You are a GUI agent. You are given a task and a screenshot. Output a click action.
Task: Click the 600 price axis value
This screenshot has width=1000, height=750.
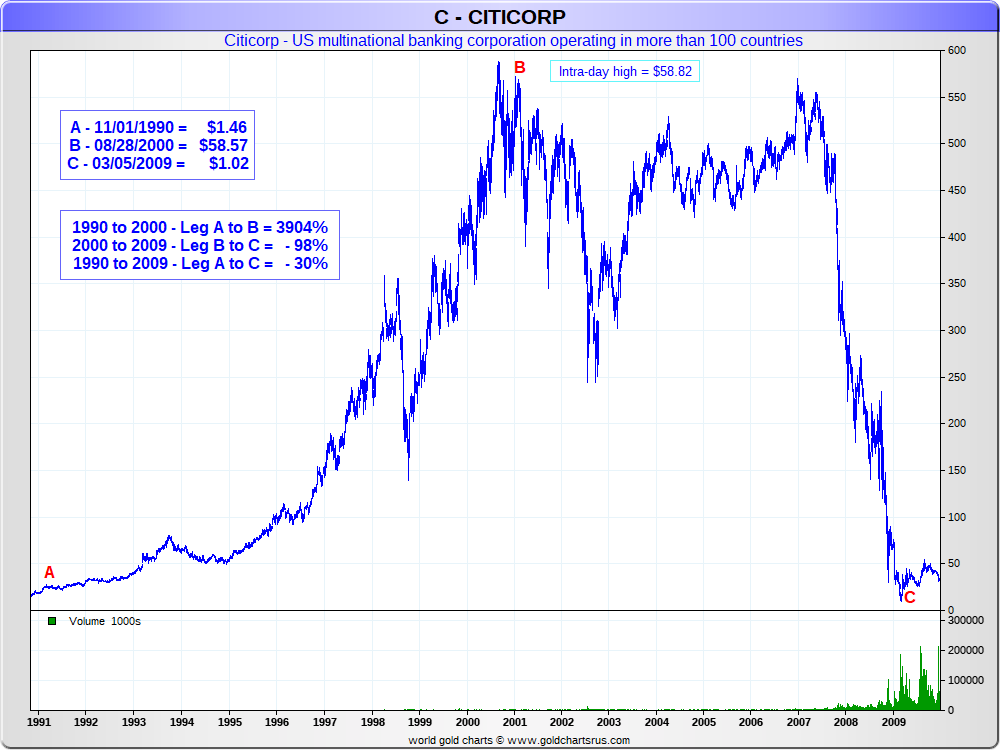tap(957, 50)
